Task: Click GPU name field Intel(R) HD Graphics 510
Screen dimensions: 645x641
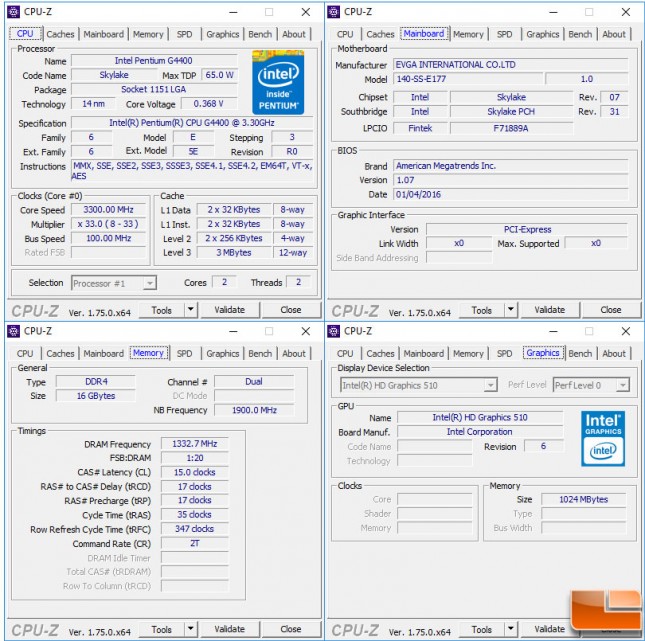Action: (x=480, y=417)
